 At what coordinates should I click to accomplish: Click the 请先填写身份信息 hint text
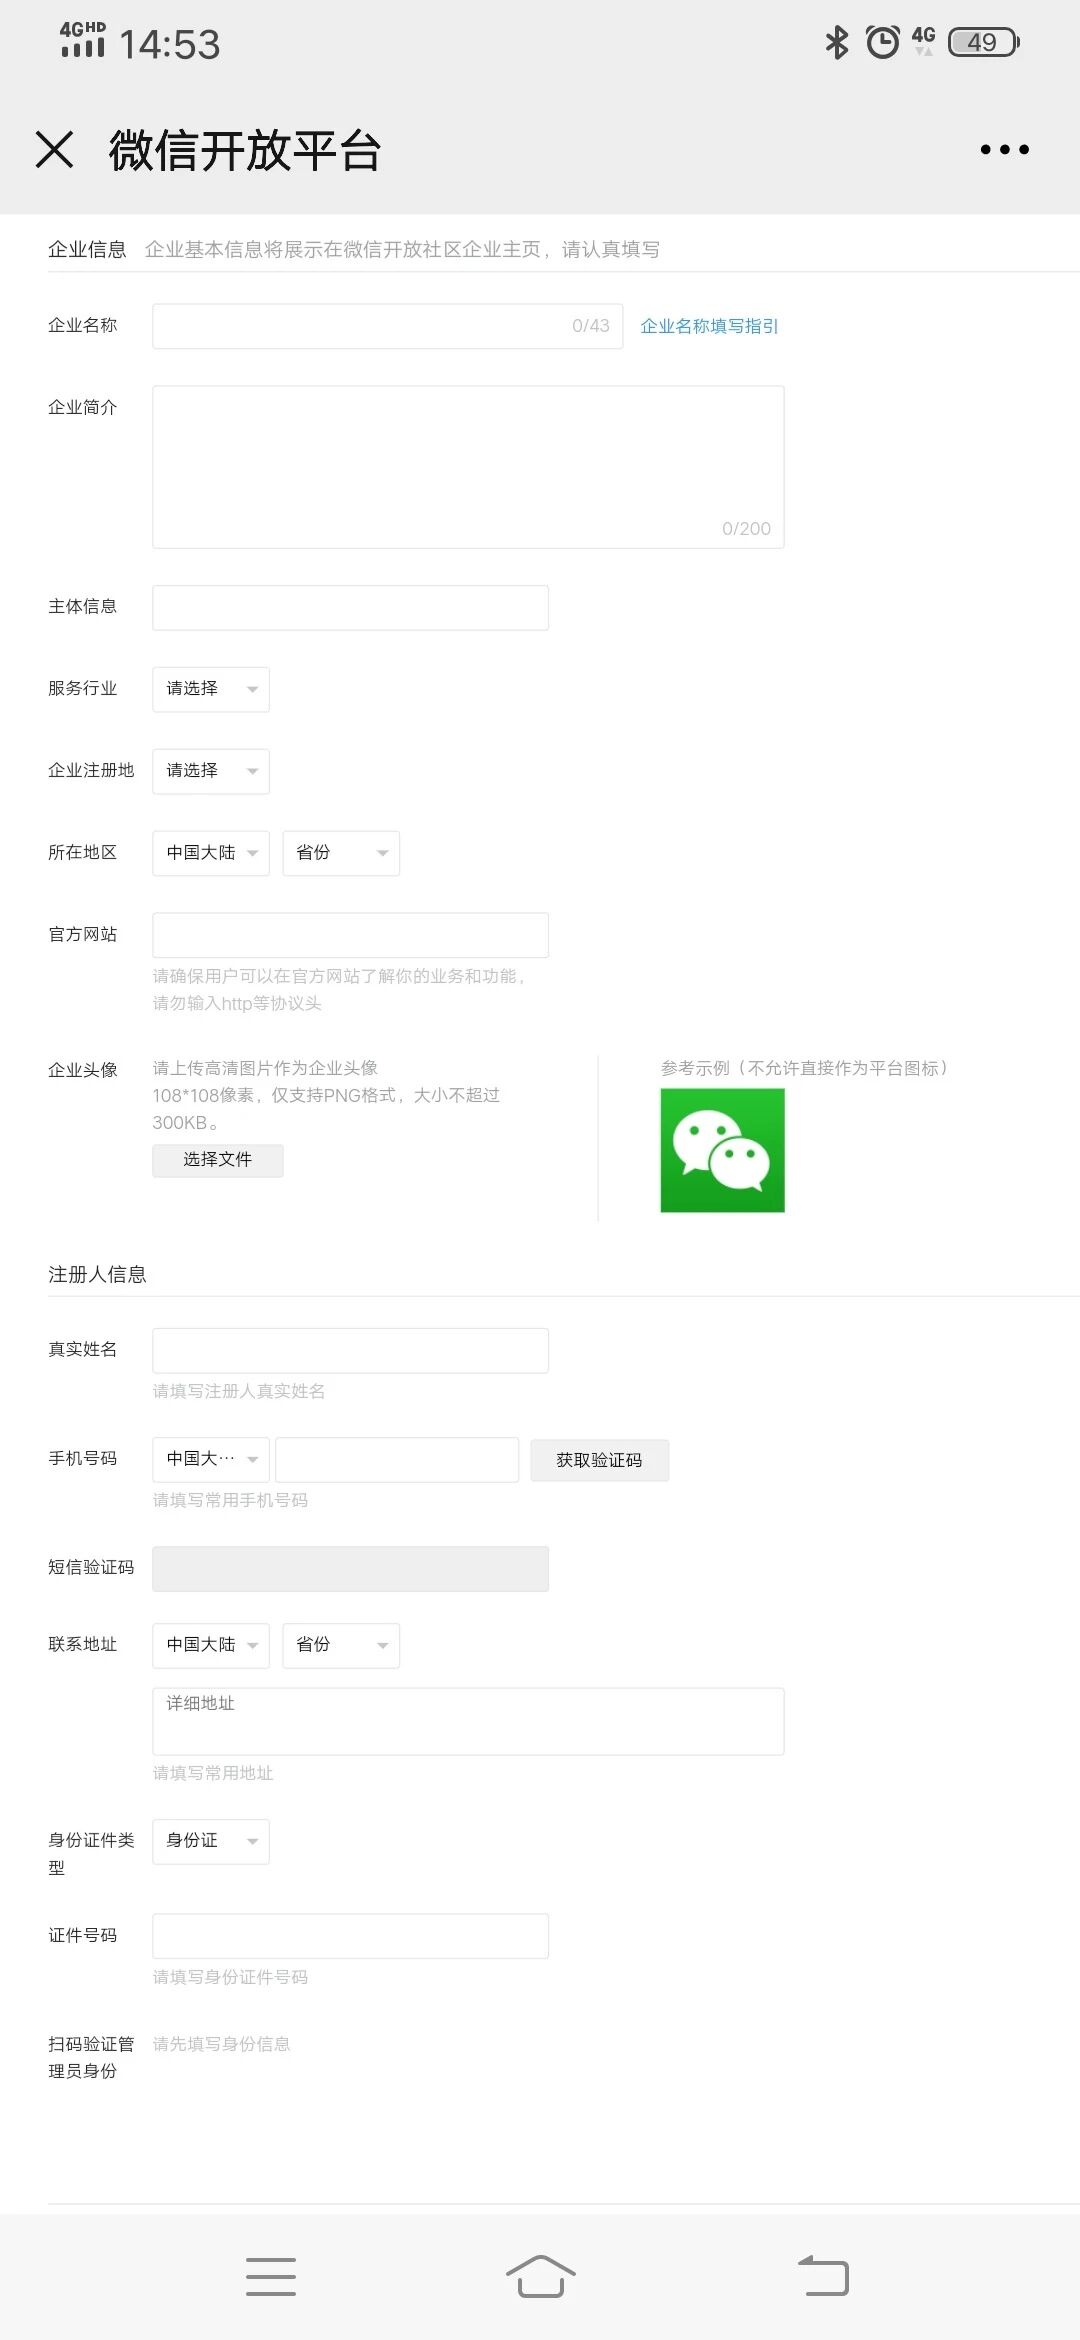(221, 2044)
